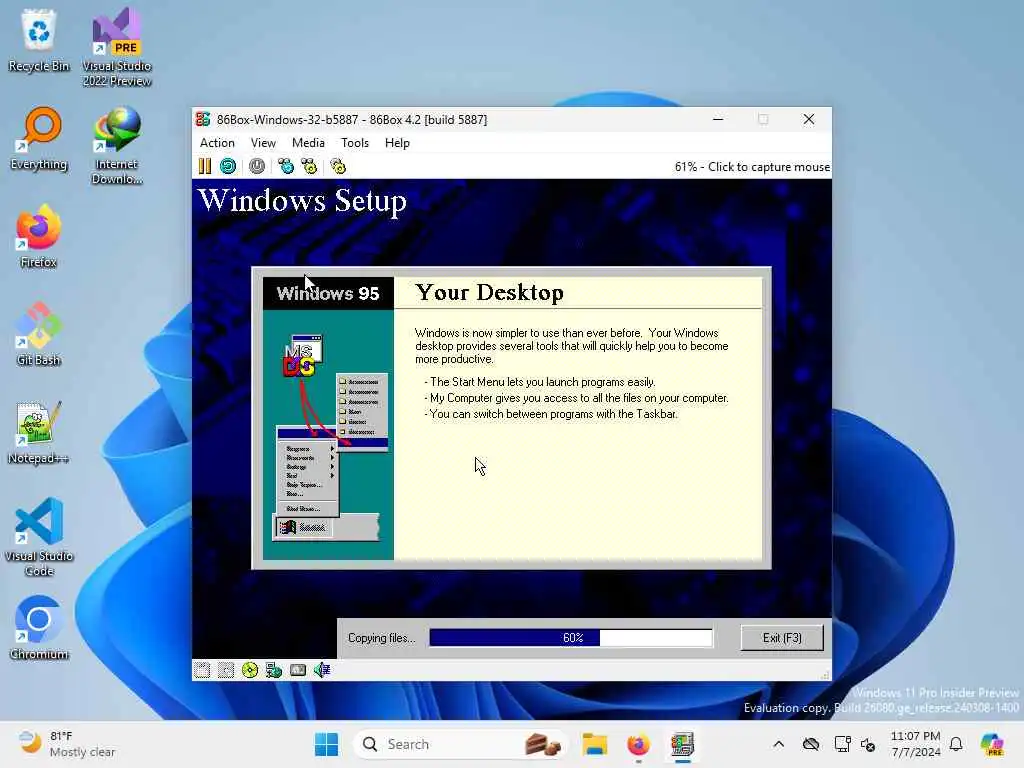
Task: Click the CD-ROM disc status icon
Action: 249,670
